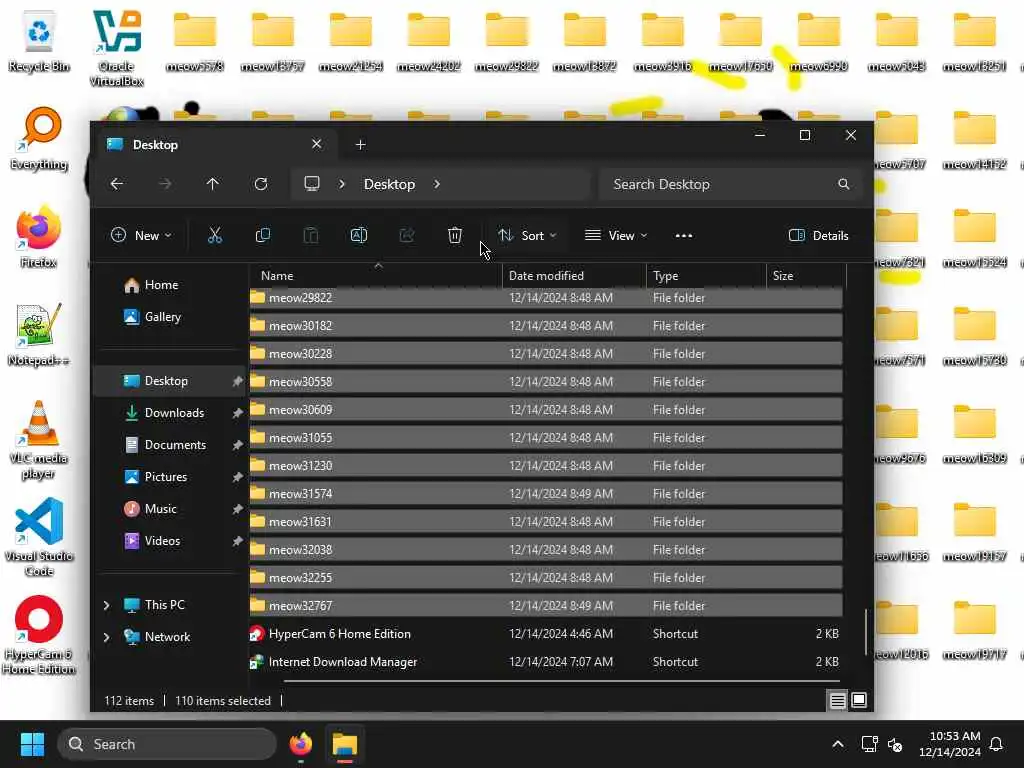Click the PC monitor icon in address bar

(x=312, y=184)
